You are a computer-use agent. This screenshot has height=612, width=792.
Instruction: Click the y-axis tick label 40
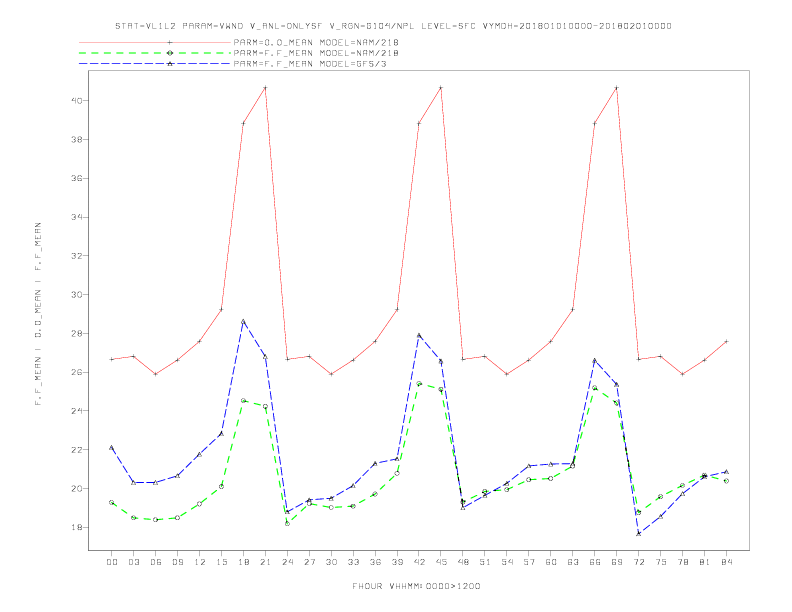tap(77, 100)
